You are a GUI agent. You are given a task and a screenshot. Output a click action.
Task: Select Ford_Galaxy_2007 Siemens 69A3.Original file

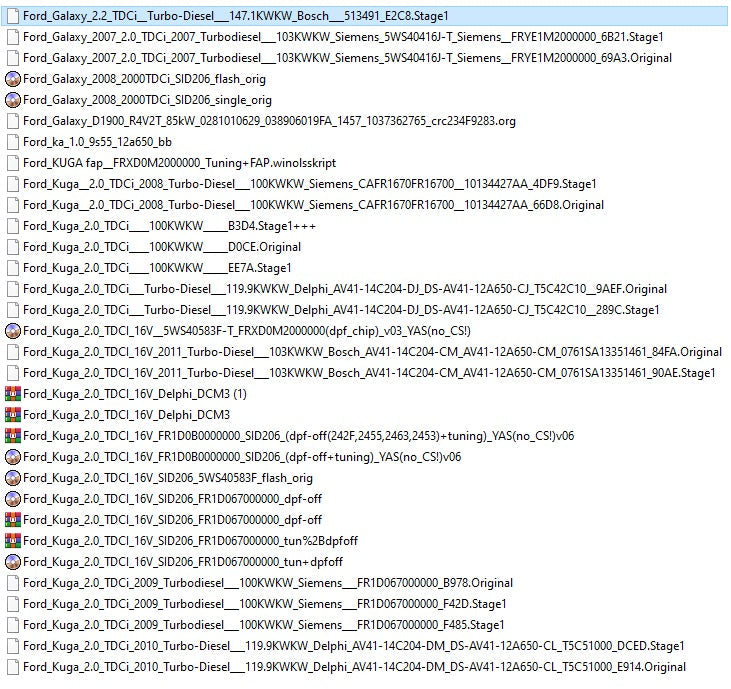point(347,58)
